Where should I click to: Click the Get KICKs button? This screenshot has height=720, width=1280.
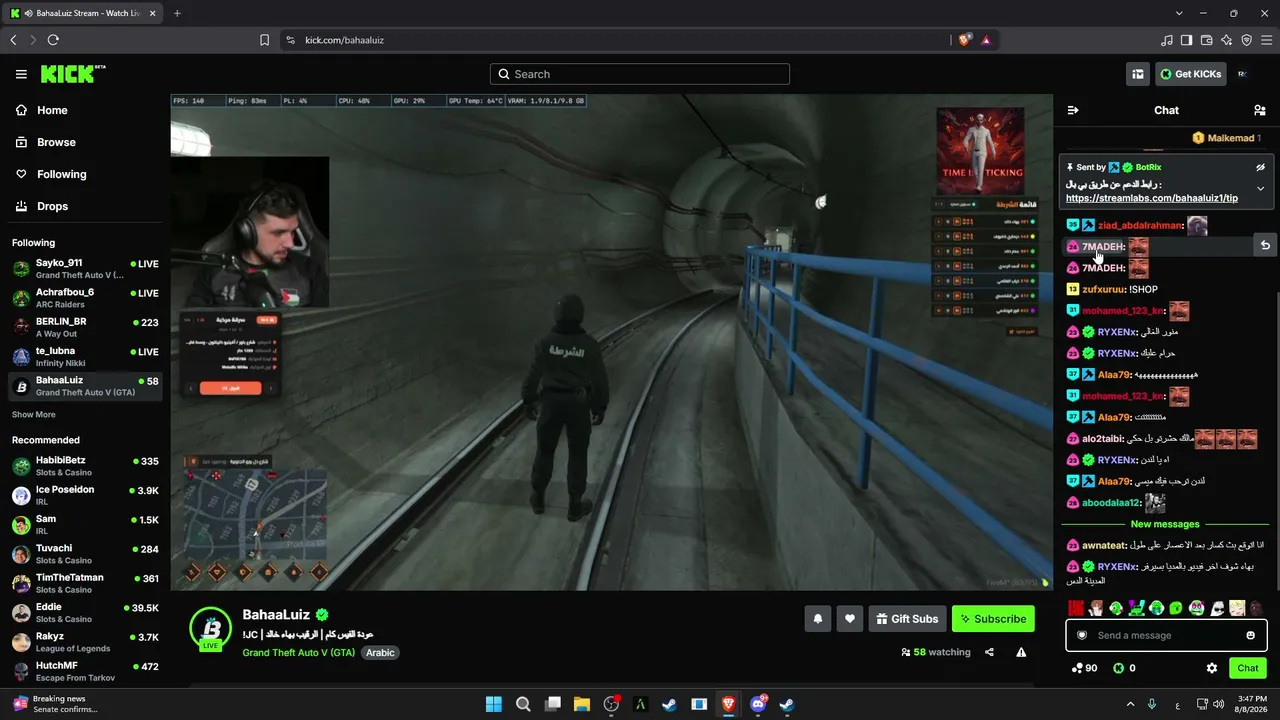1190,74
